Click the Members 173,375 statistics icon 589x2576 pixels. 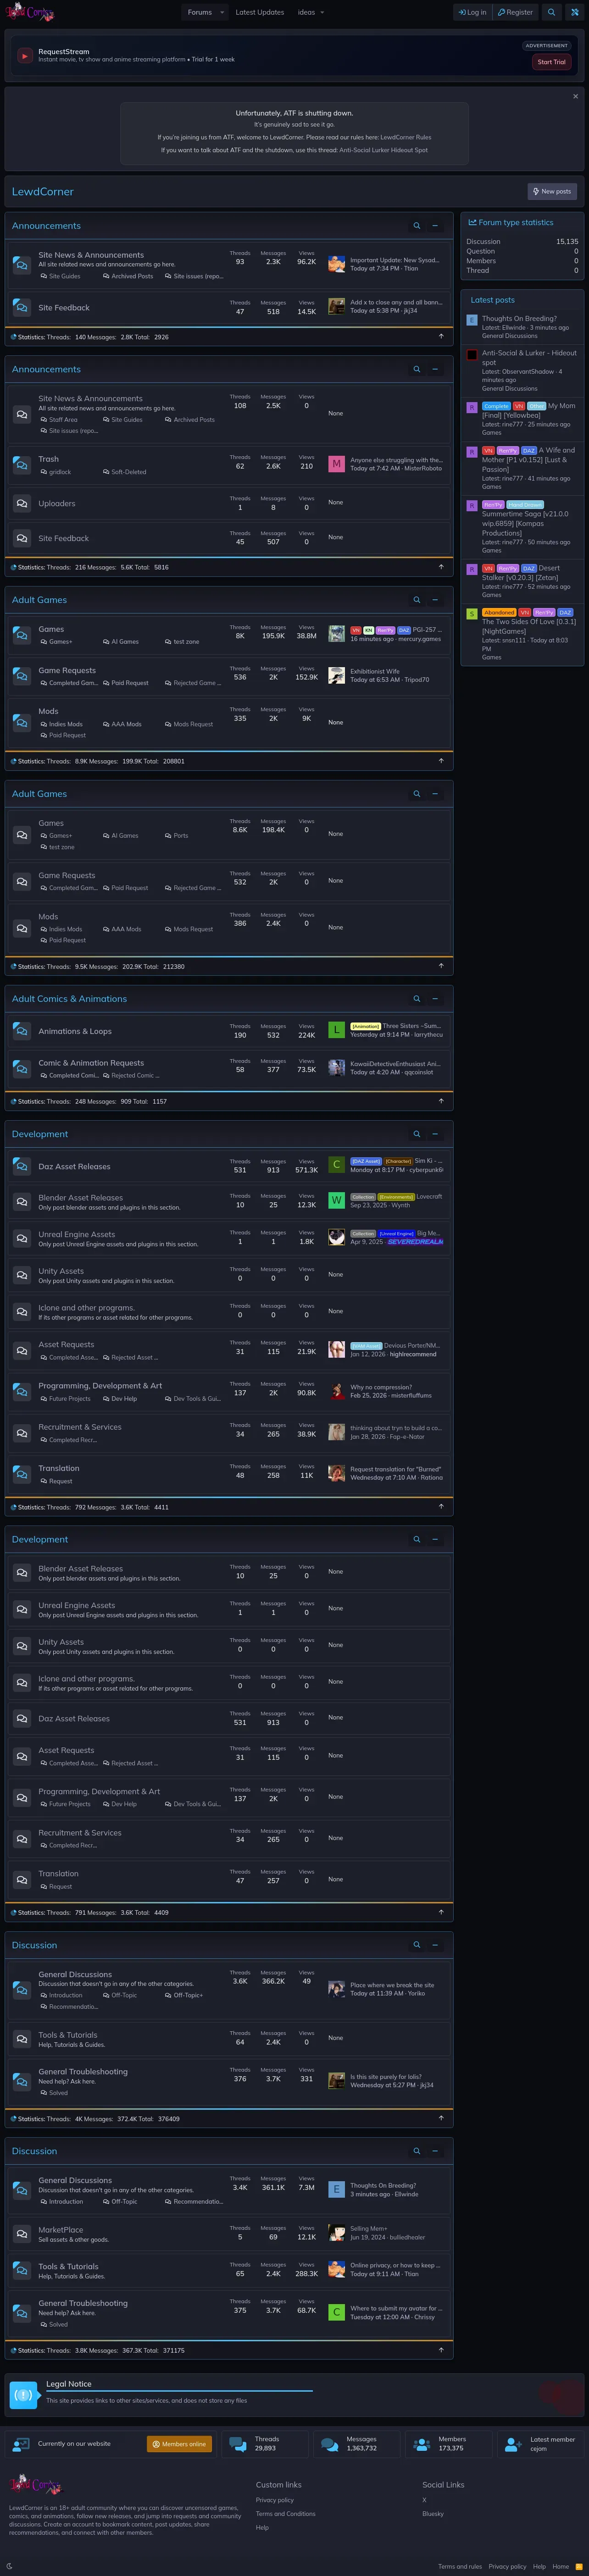422,2443
